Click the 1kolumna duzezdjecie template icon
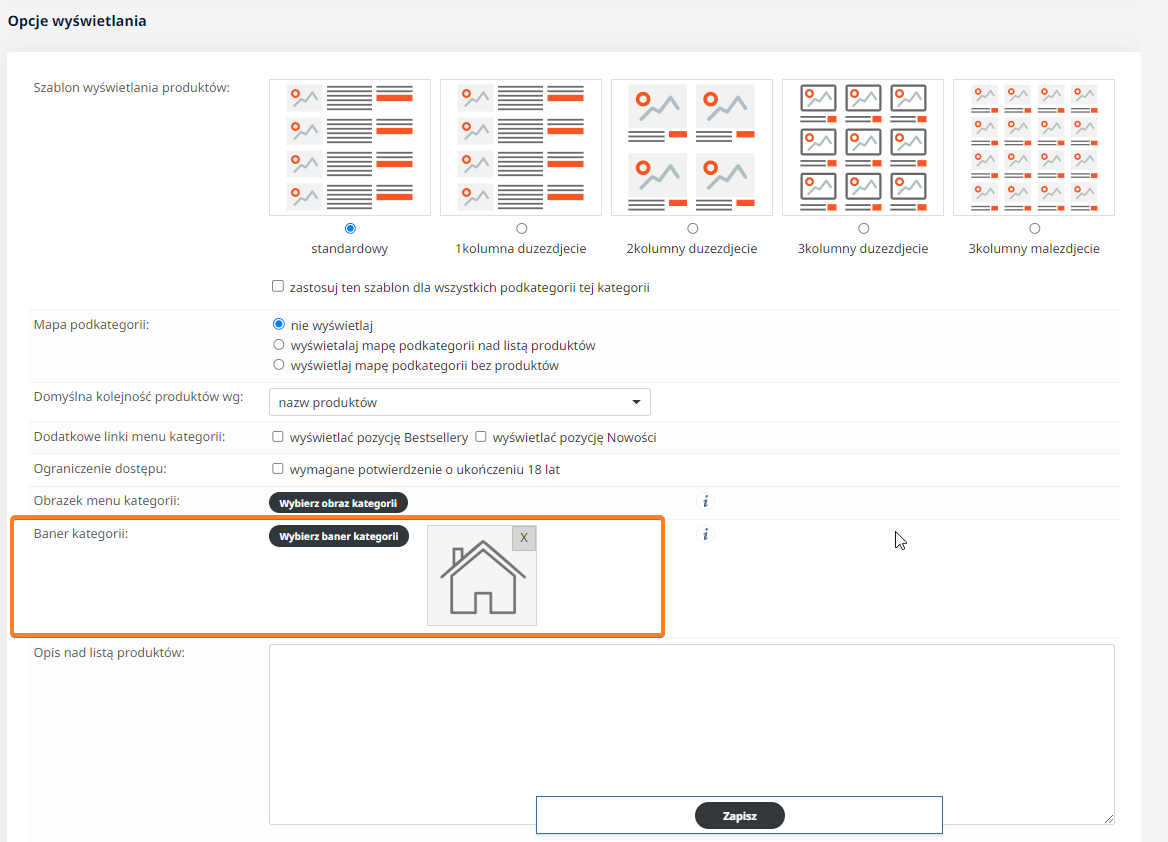1168x842 pixels. click(521, 147)
